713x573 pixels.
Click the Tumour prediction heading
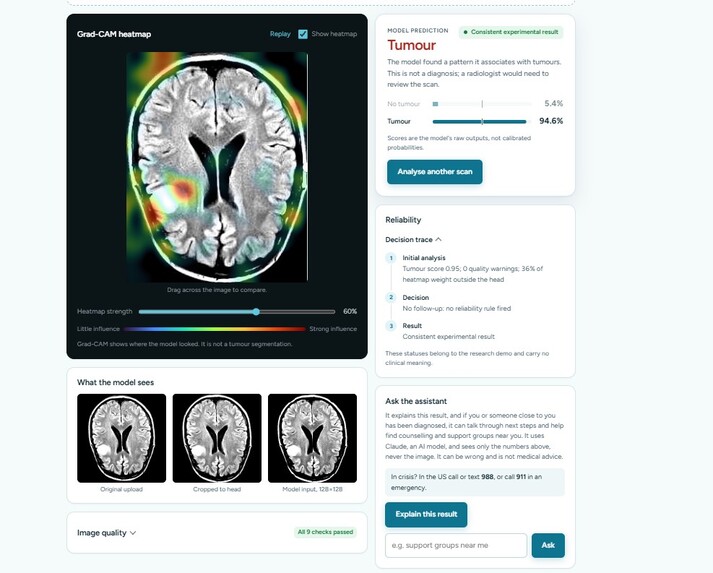click(412, 45)
